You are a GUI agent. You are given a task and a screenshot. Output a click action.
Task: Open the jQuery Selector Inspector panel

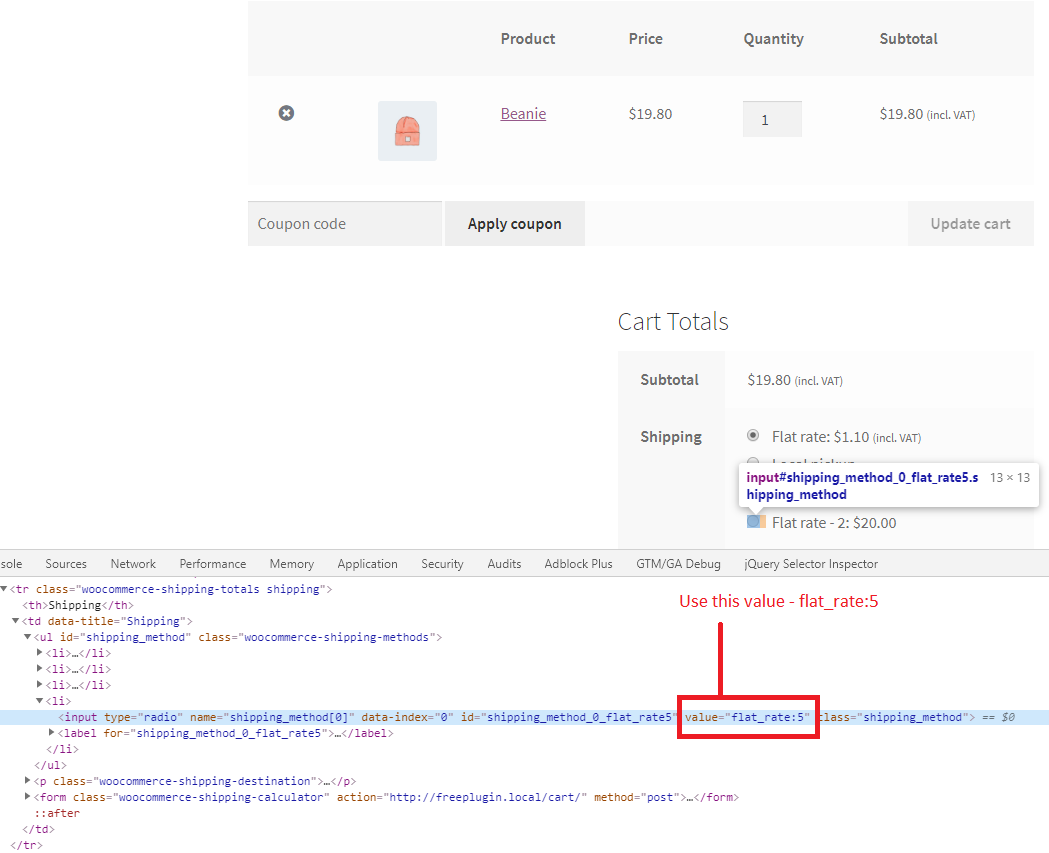tap(808, 563)
